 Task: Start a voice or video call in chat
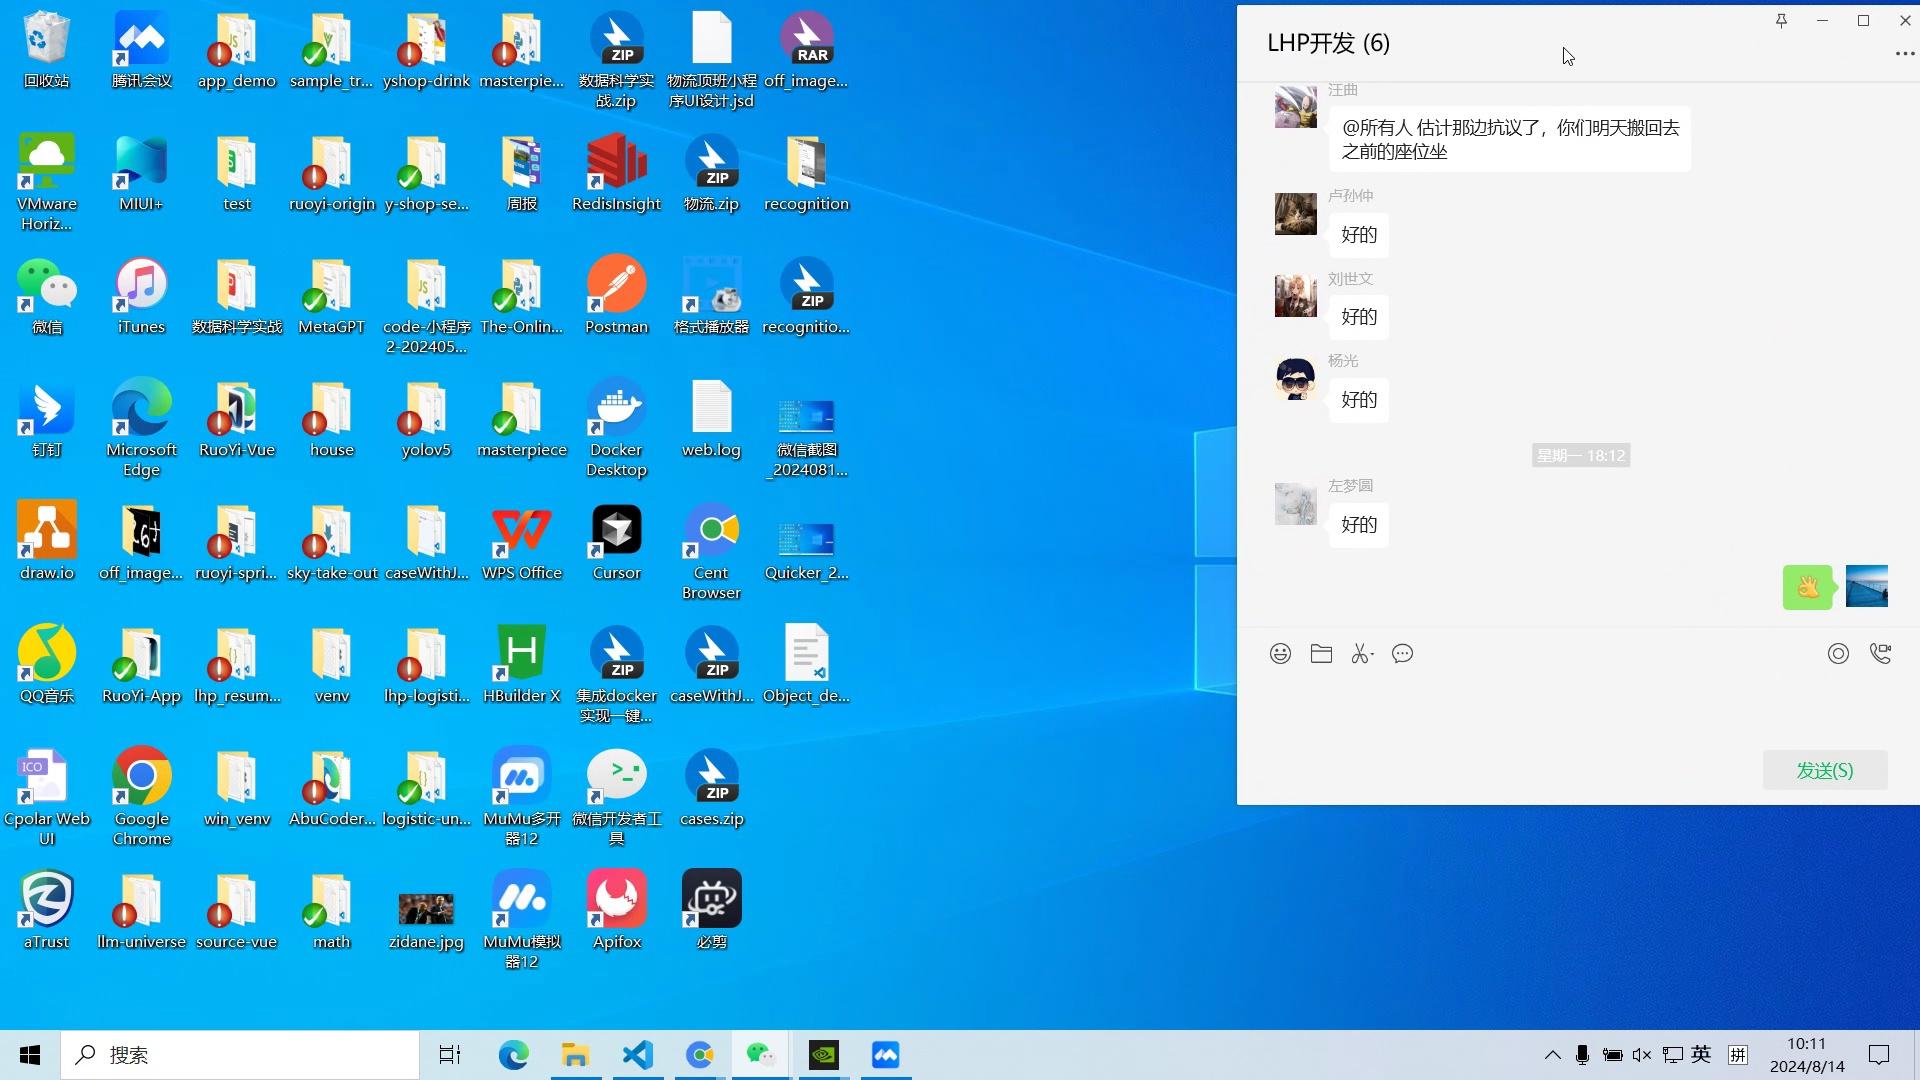[1880, 654]
